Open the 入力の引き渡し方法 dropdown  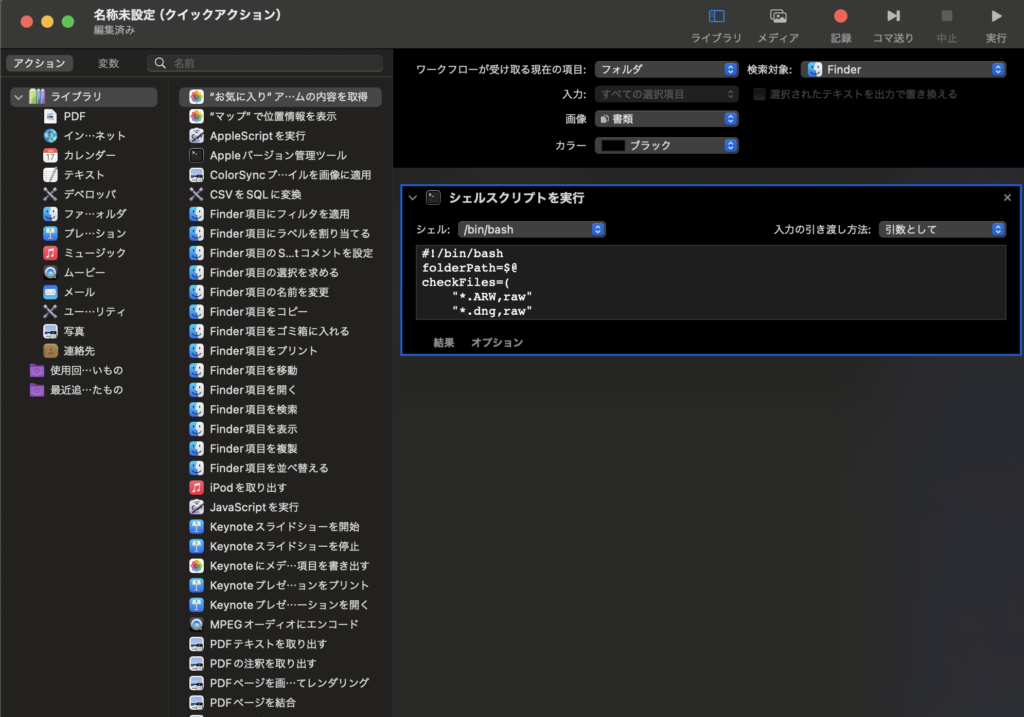(x=942, y=229)
